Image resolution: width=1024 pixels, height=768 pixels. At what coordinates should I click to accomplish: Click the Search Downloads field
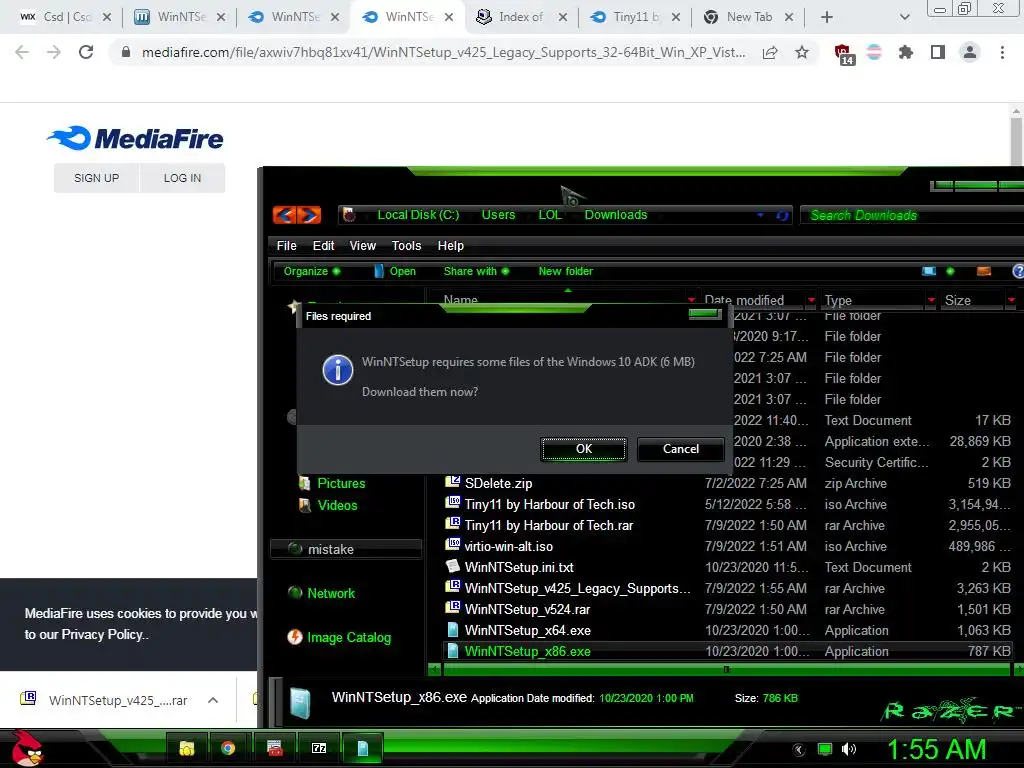912,215
